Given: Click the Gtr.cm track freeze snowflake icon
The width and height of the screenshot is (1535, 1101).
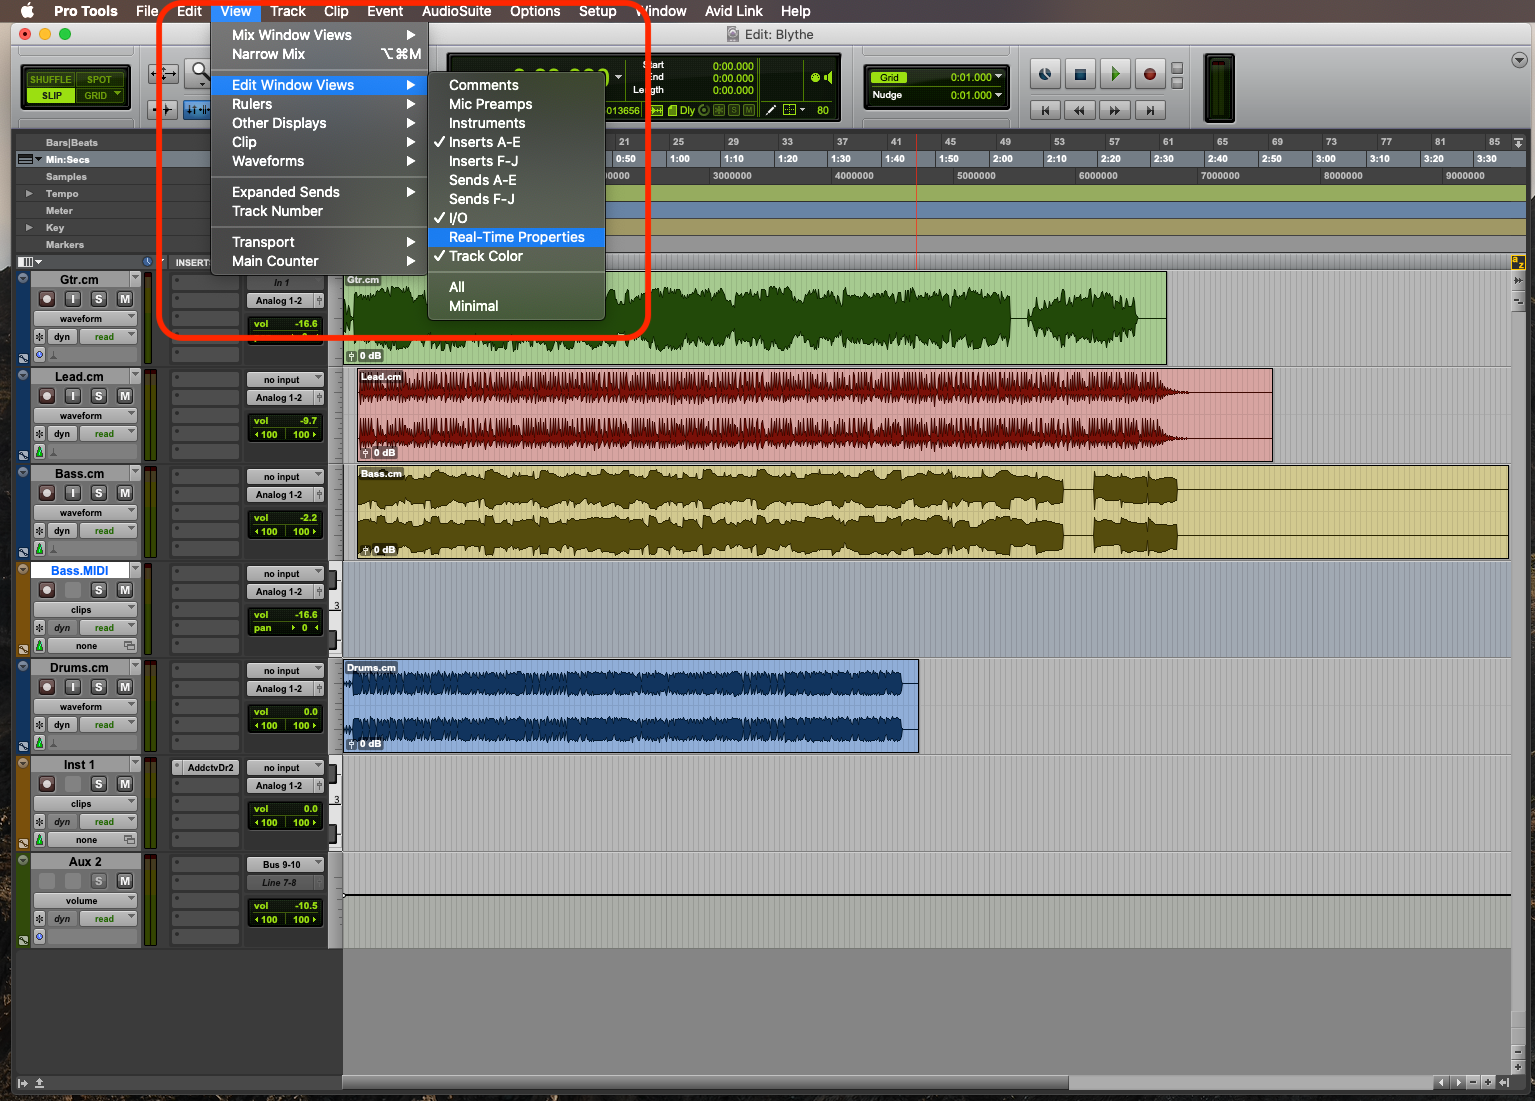Looking at the screenshot, I should coord(40,337).
